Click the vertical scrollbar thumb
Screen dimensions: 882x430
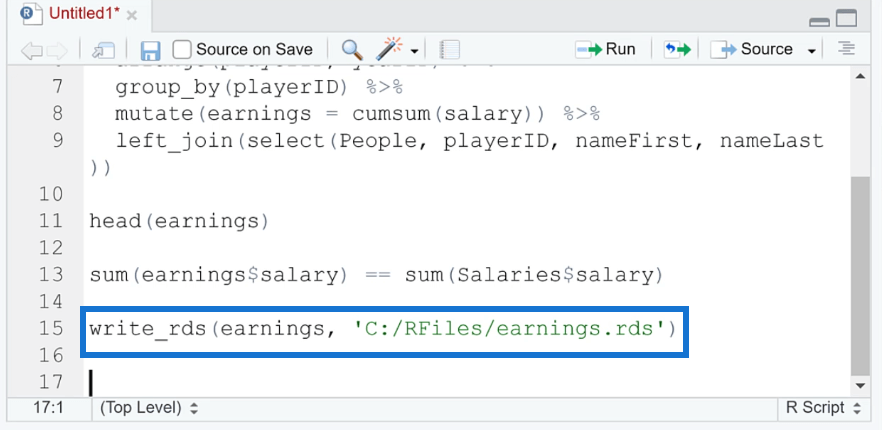860,276
